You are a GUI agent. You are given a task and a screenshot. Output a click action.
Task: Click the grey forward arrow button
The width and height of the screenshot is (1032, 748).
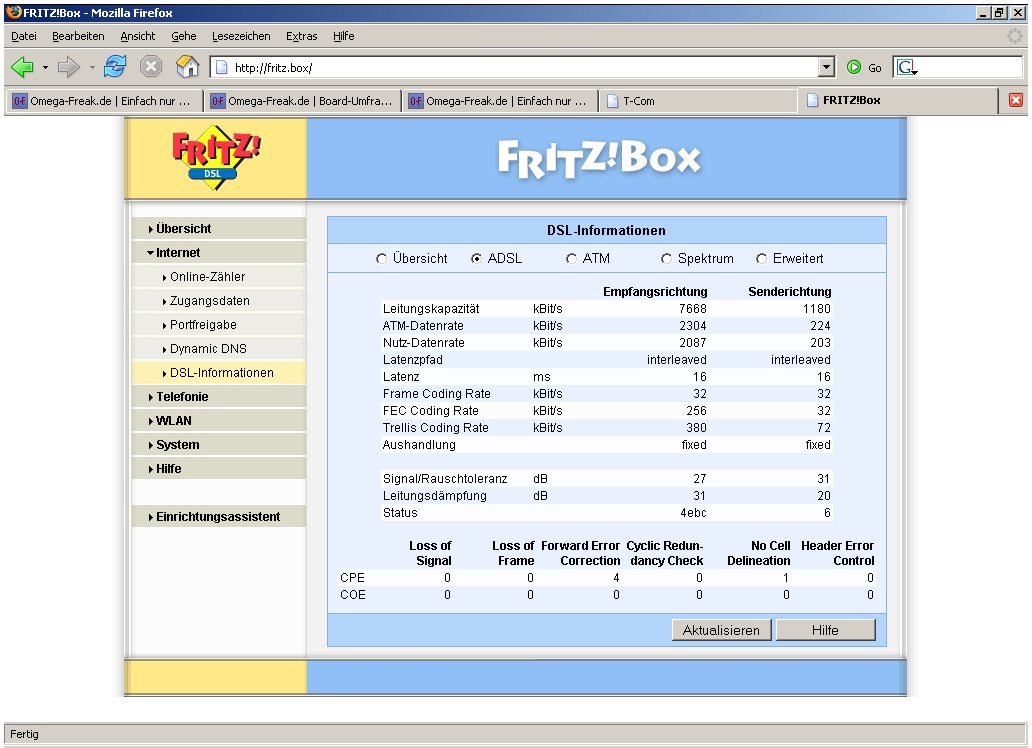68,67
